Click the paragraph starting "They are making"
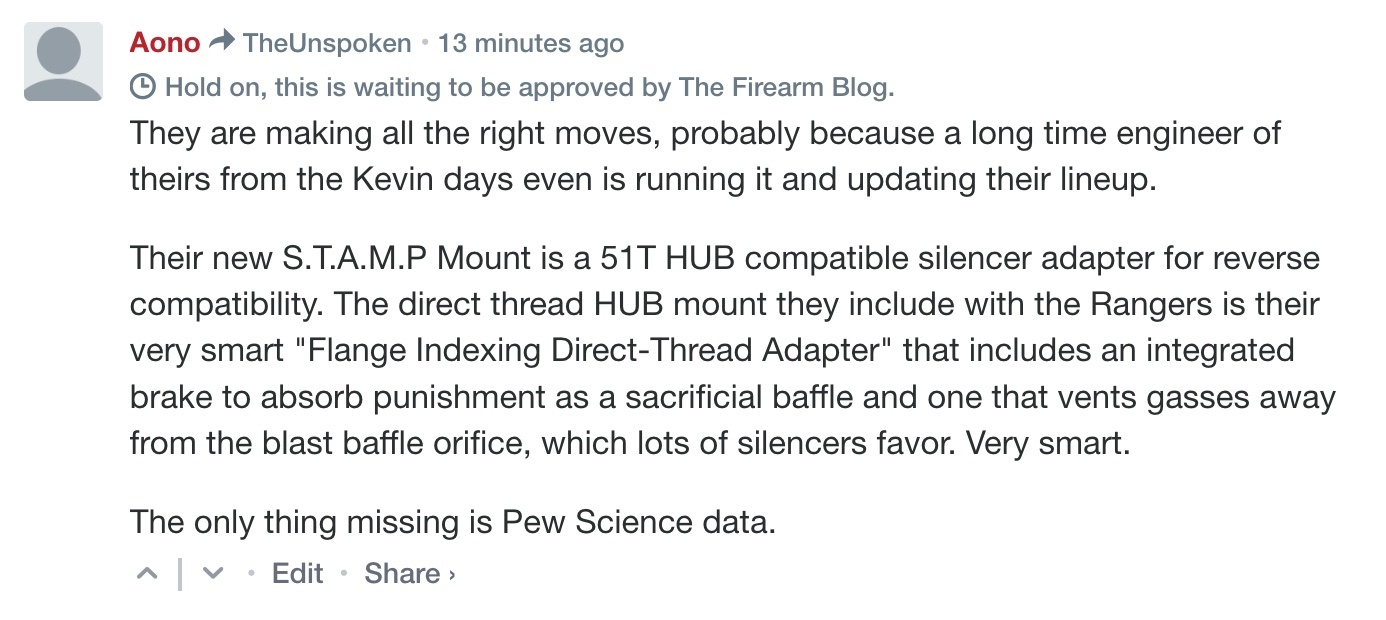The width and height of the screenshot is (1386, 620). (705, 158)
